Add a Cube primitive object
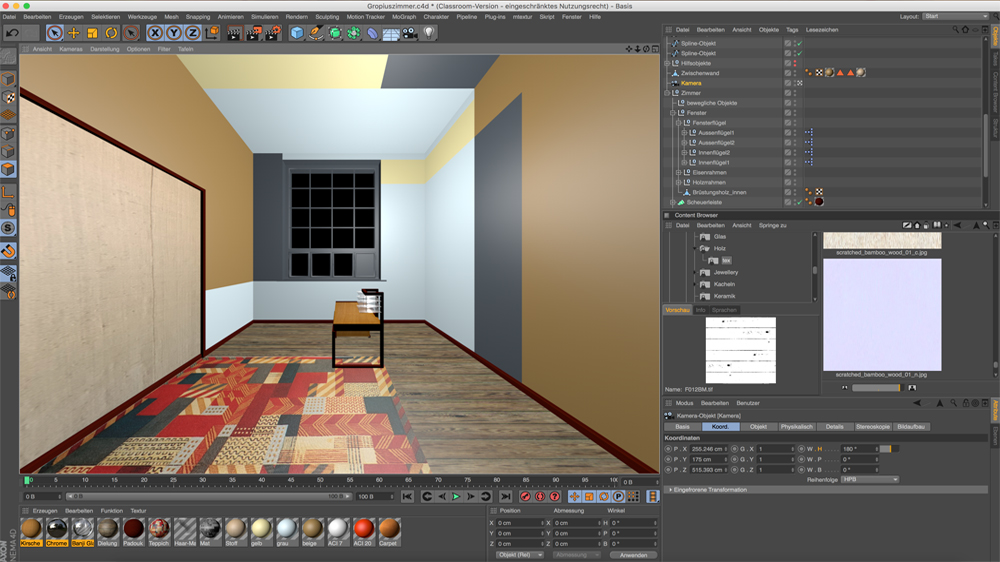 (297, 33)
